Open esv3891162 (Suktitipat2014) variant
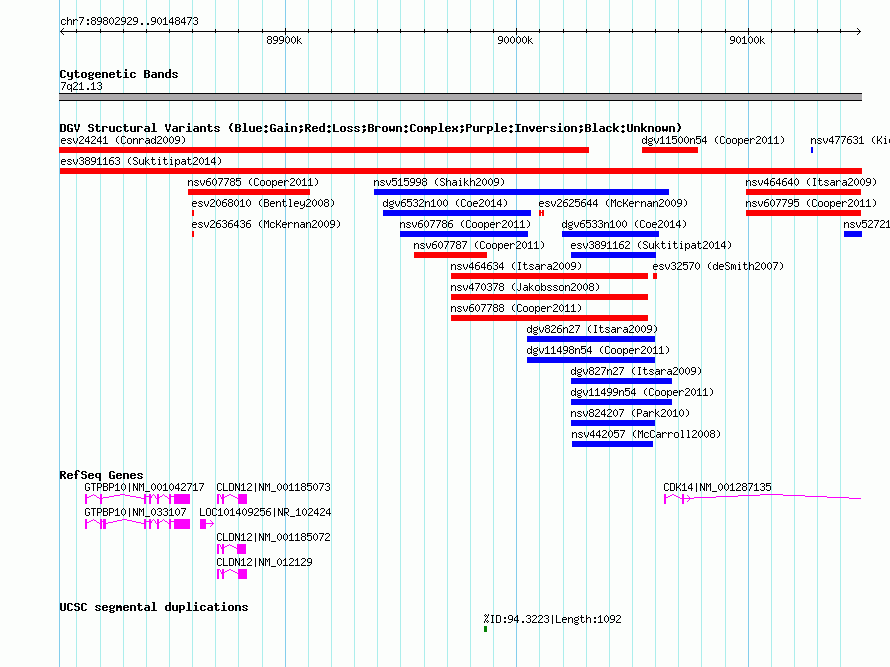Screen dimensions: 890x667 point(651,245)
